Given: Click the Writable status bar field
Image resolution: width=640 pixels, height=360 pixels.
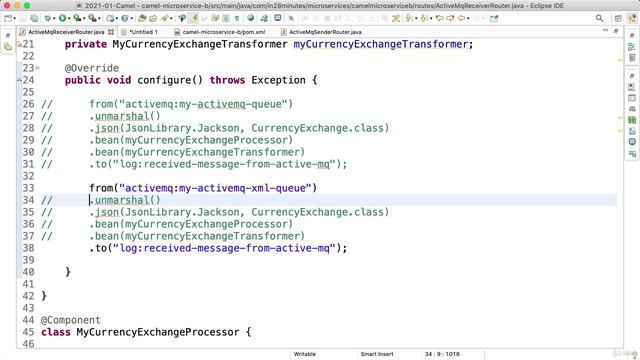Looking at the screenshot, I should 305,354.
